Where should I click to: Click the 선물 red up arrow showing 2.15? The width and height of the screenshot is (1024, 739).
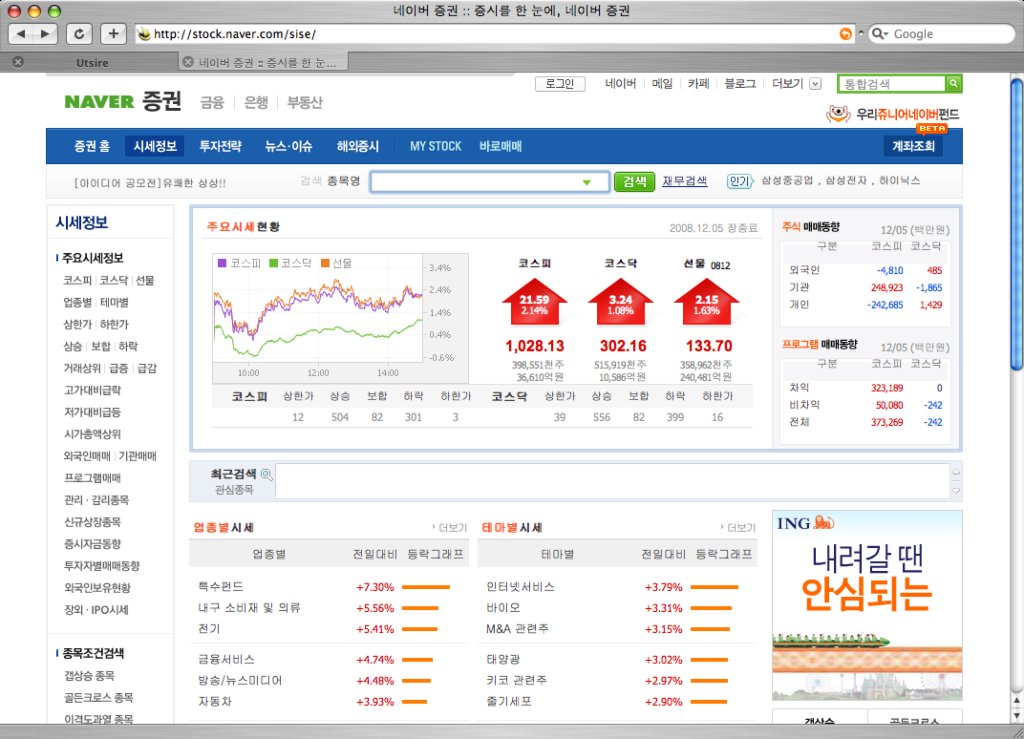point(707,302)
